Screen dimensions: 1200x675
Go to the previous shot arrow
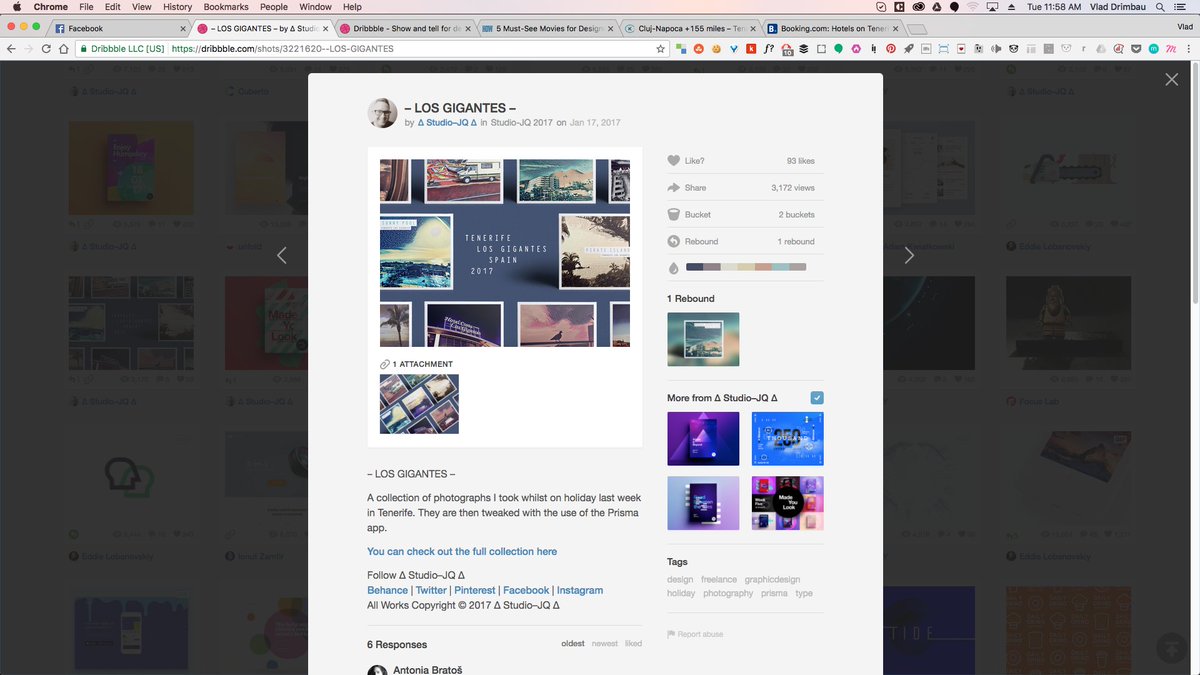coord(281,255)
